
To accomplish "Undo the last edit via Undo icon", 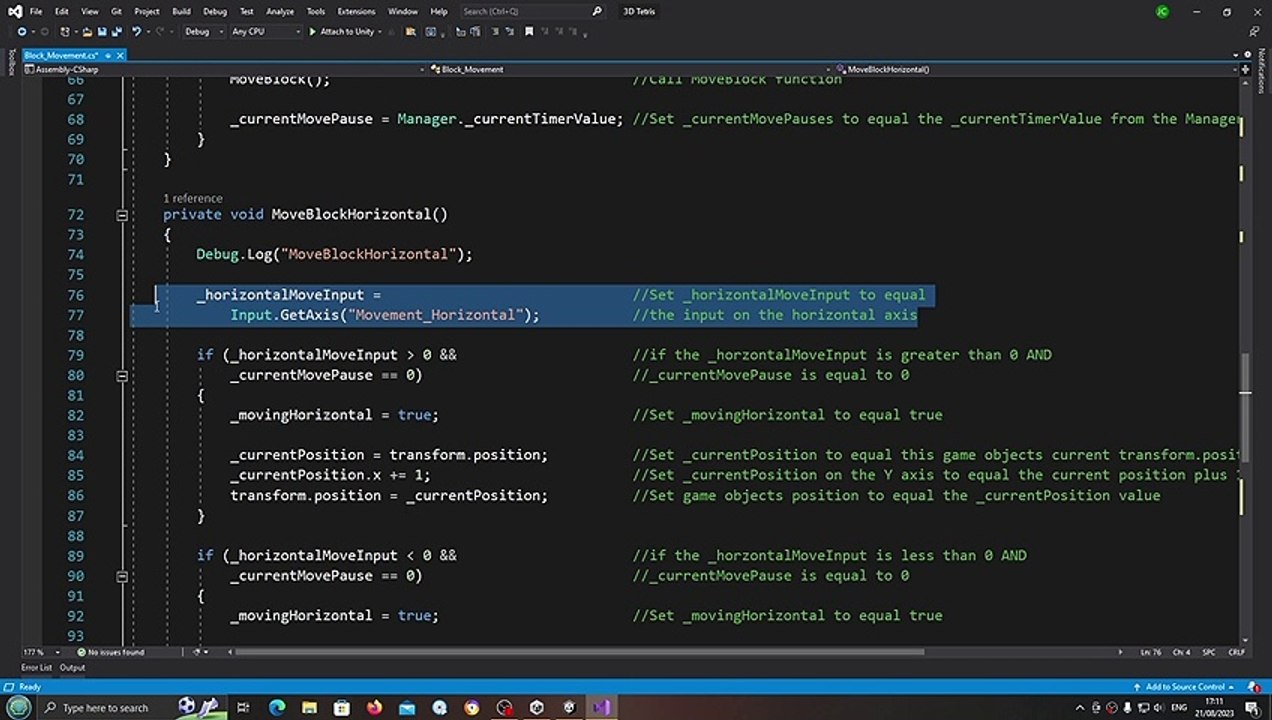I will pyautogui.click(x=136, y=31).
